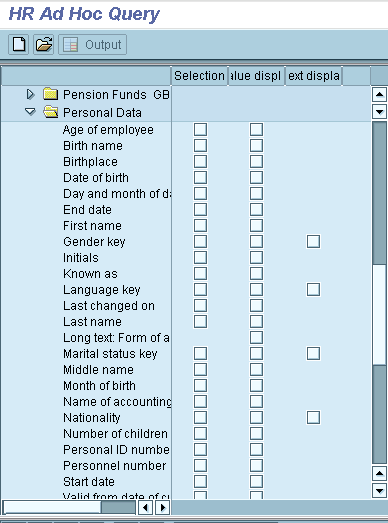Tick the text display checkbox for Nationality

coord(313,418)
